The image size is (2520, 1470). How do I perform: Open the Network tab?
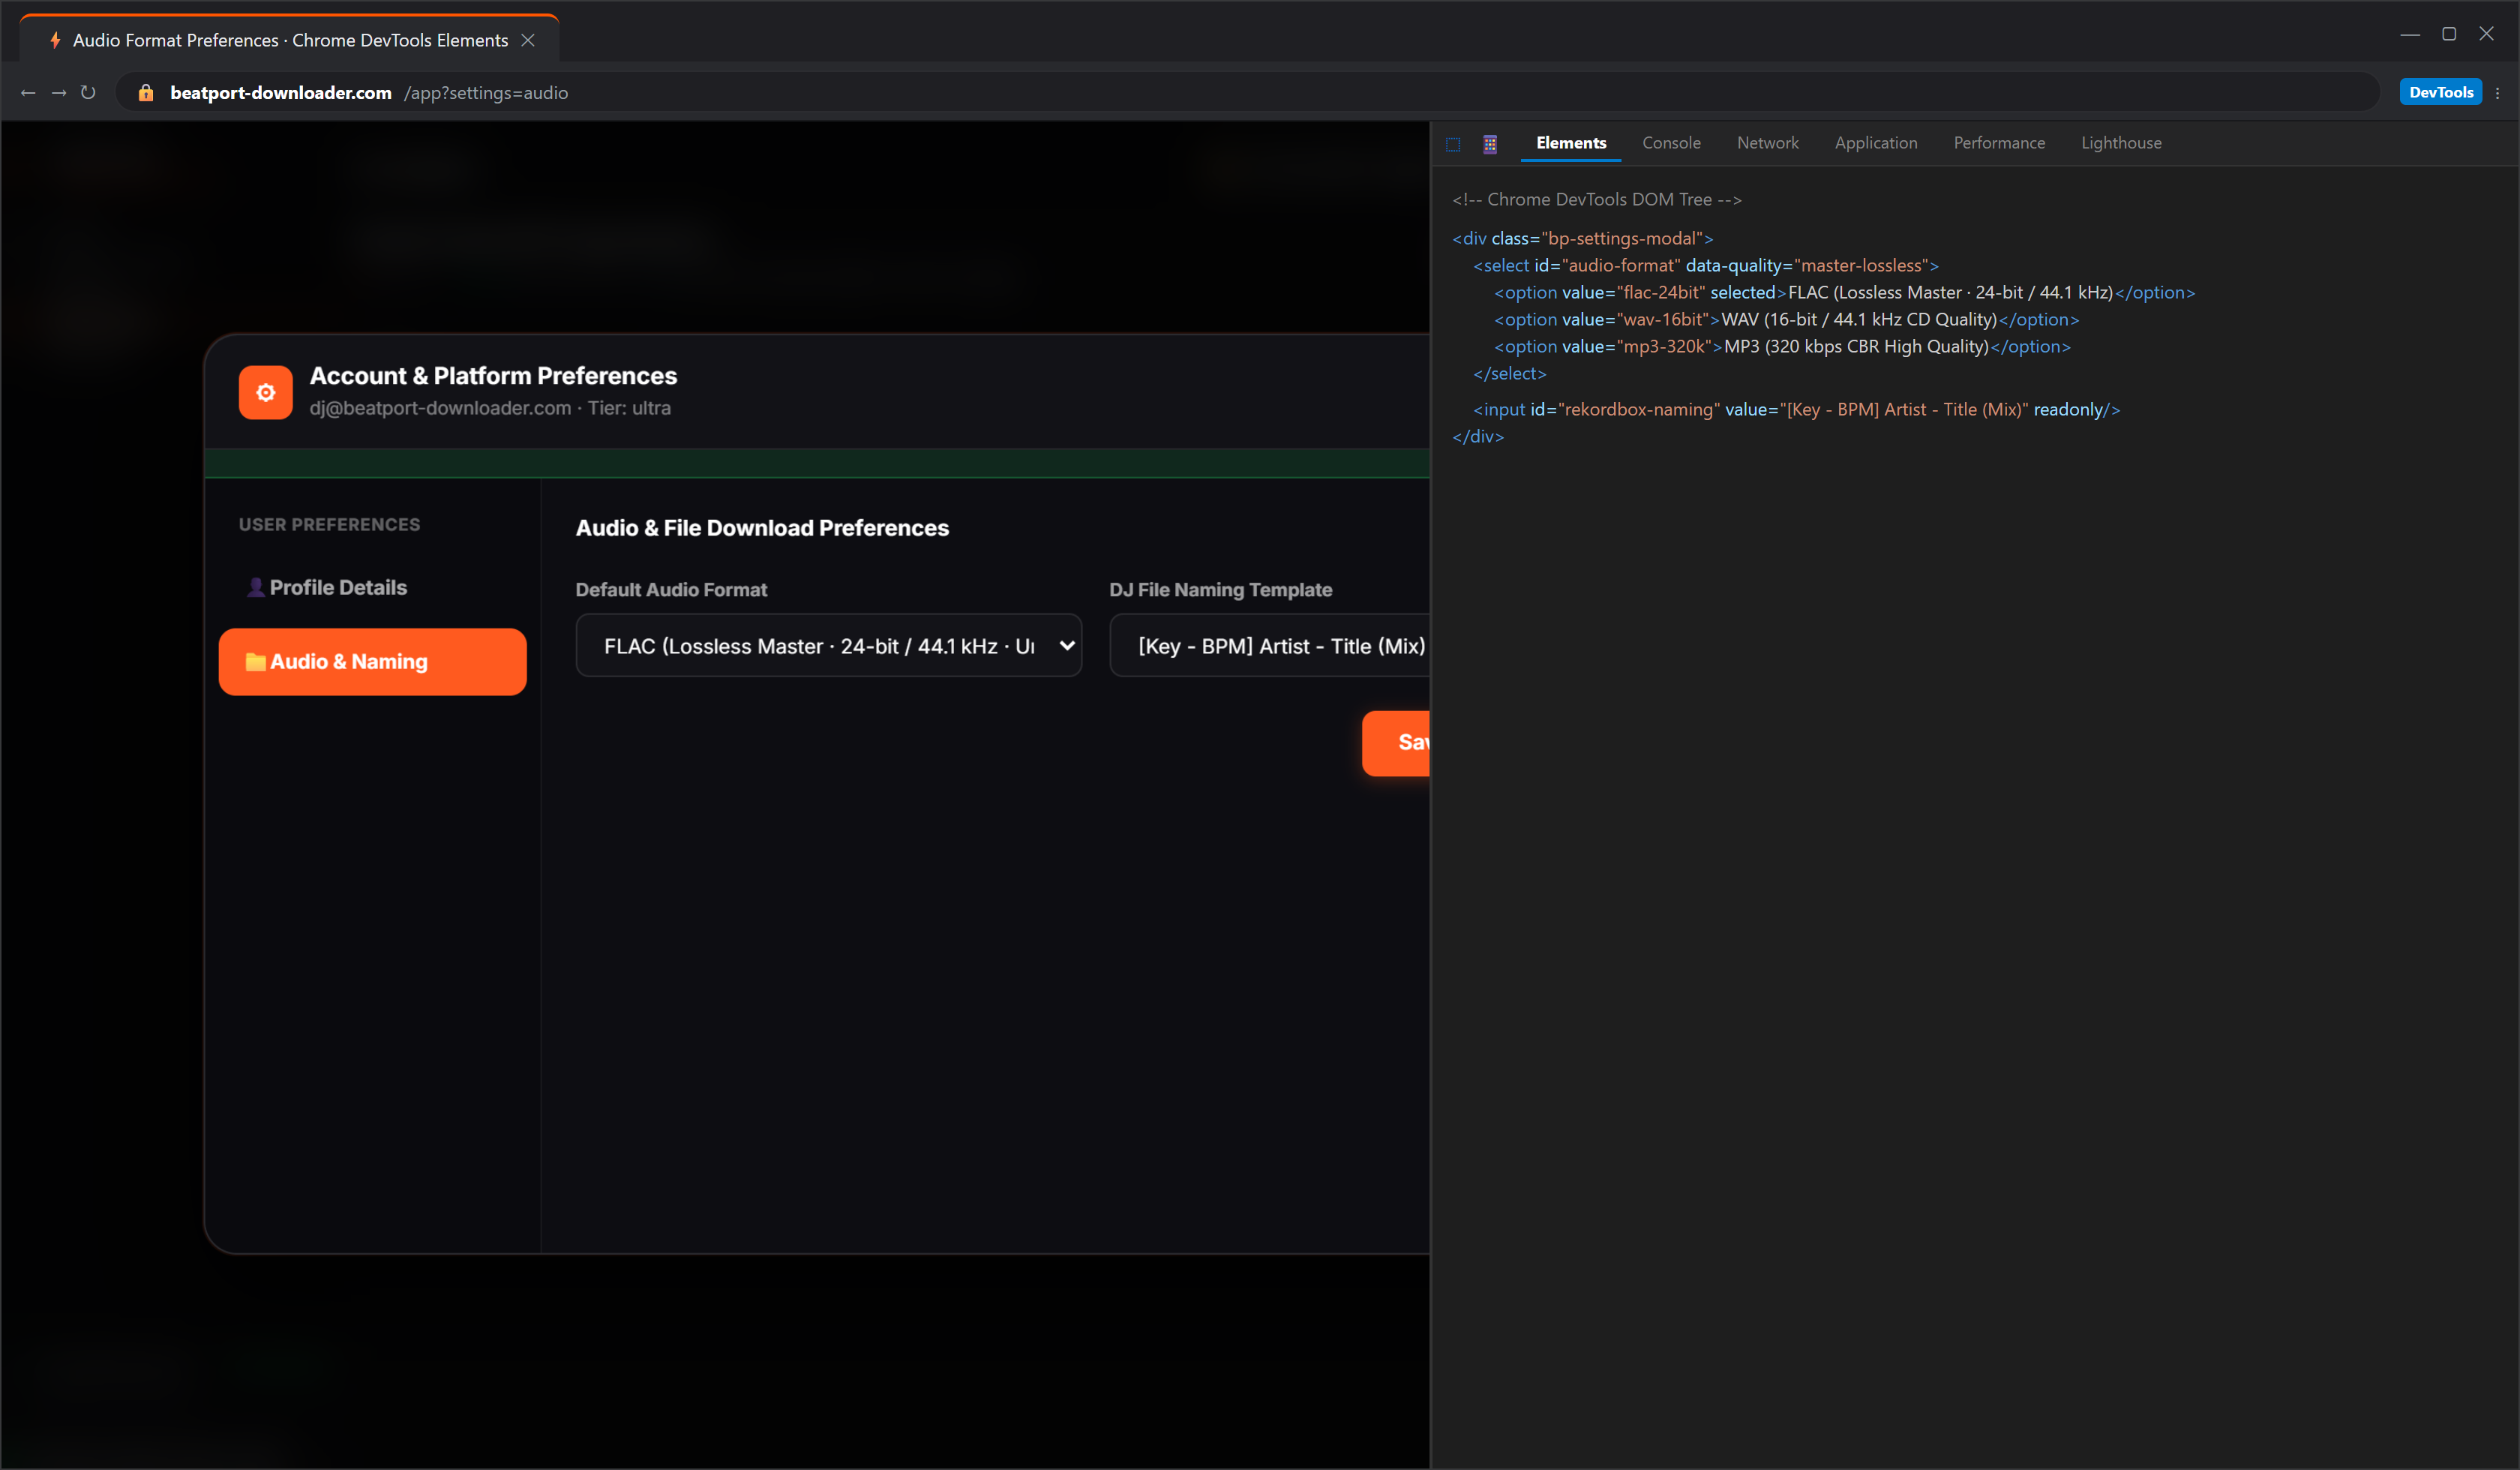[1767, 143]
